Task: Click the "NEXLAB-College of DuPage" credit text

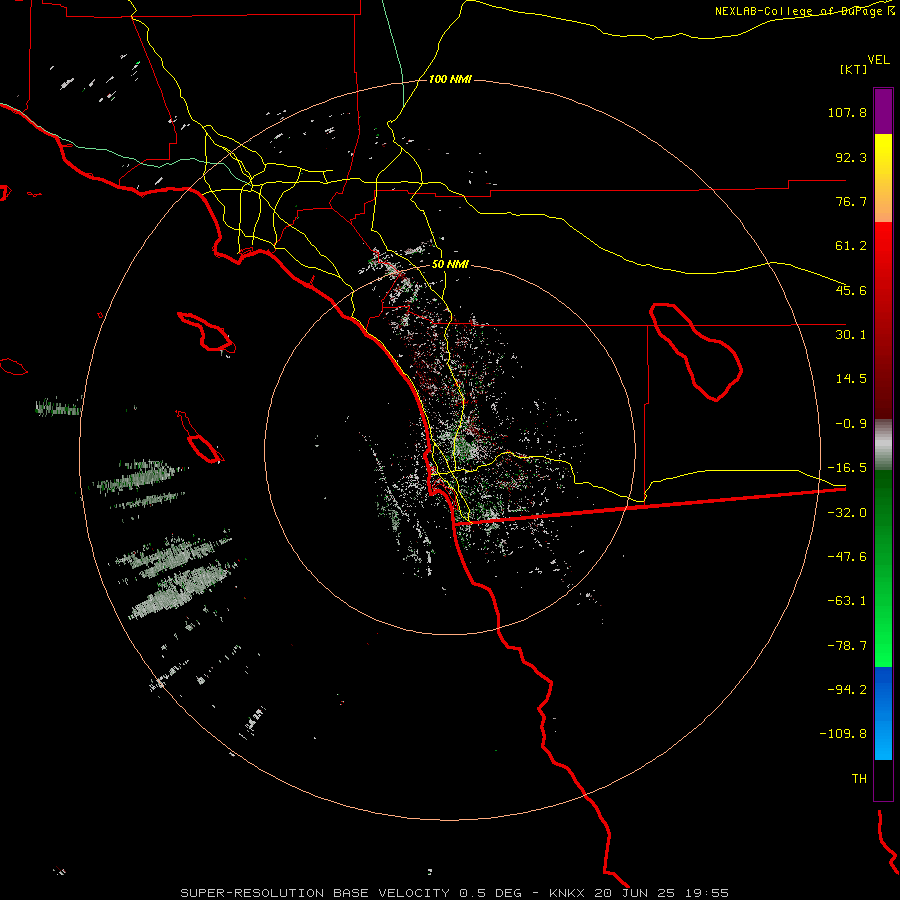Action: point(800,11)
